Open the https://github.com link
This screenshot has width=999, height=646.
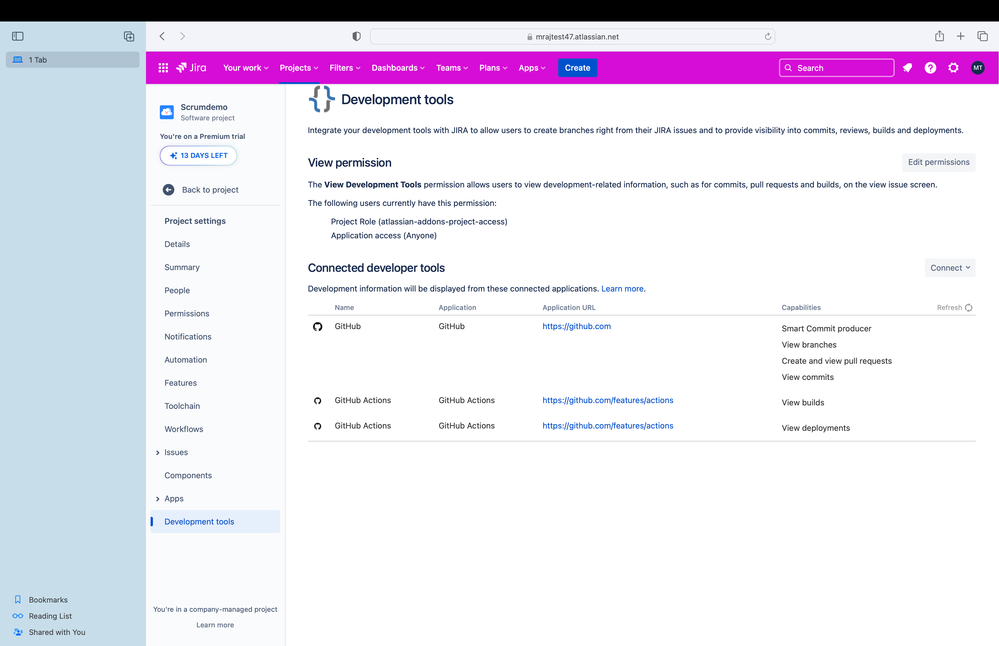tap(577, 326)
